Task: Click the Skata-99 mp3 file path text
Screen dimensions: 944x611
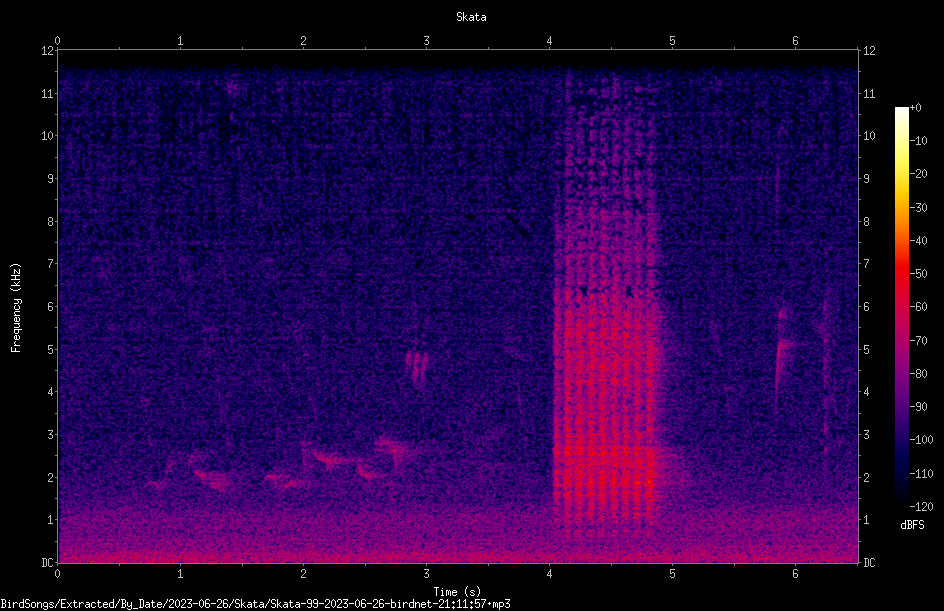Action: pyautogui.click(x=255, y=604)
